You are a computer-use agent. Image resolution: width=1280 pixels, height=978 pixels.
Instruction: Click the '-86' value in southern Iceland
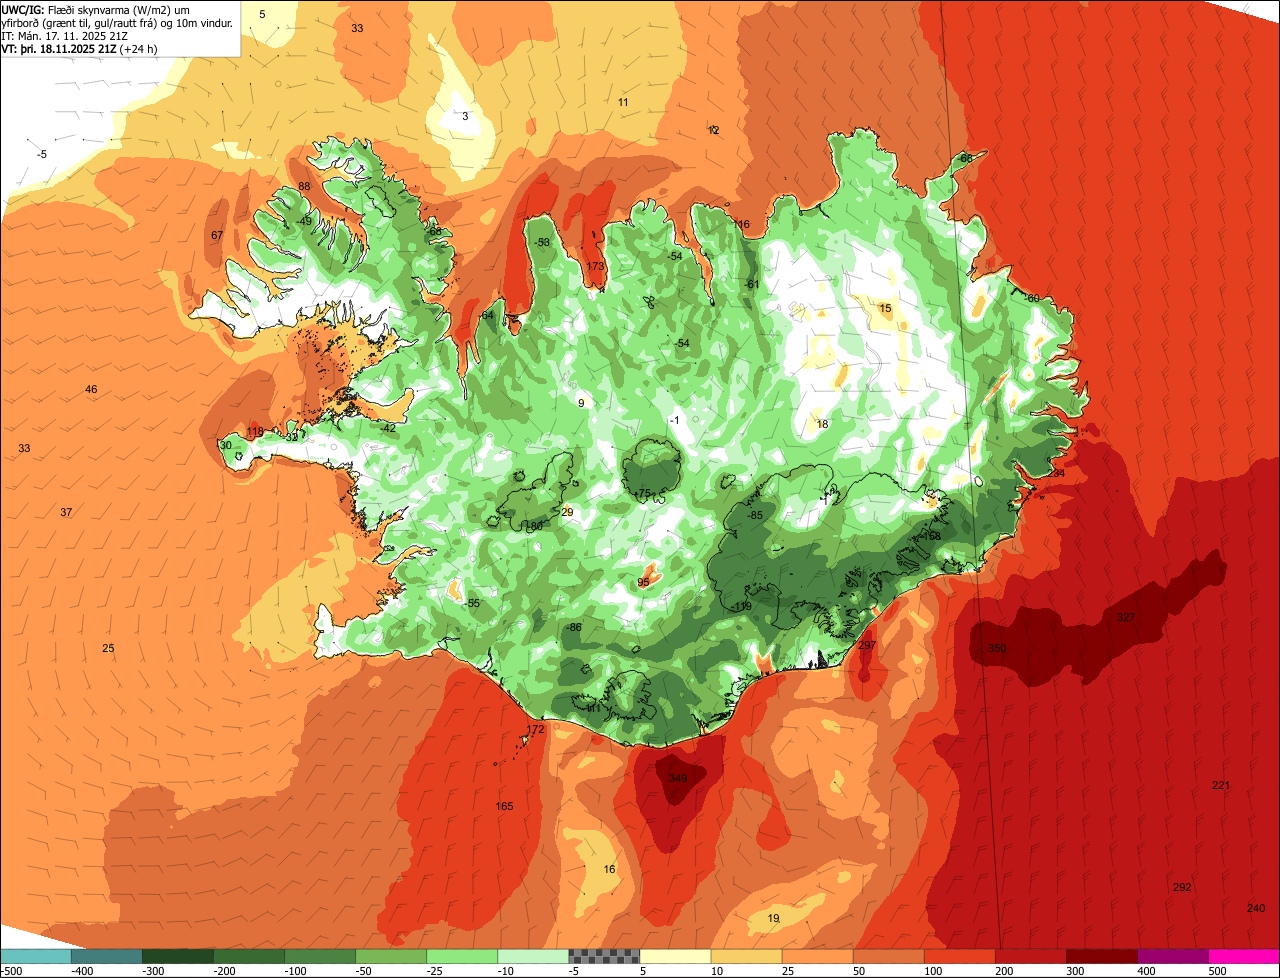pos(574,627)
